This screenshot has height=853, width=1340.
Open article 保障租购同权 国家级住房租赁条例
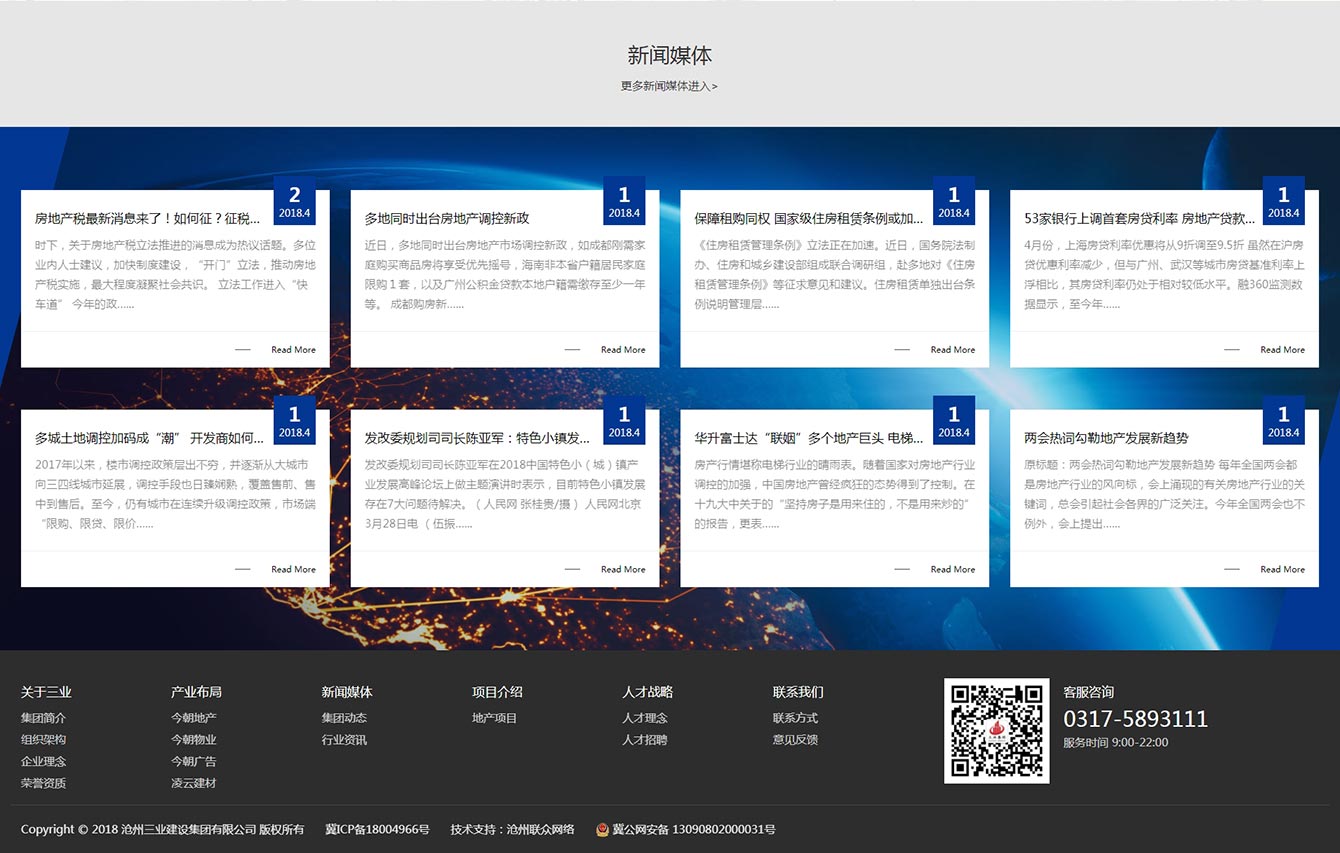click(809, 218)
